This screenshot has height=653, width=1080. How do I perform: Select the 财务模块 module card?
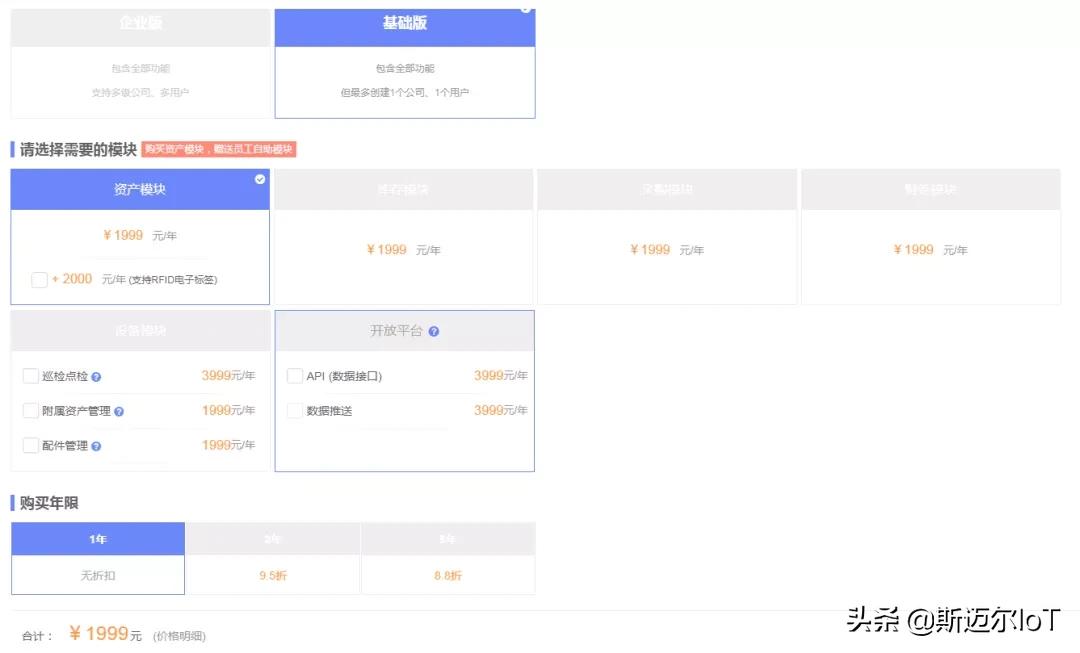tap(930, 235)
